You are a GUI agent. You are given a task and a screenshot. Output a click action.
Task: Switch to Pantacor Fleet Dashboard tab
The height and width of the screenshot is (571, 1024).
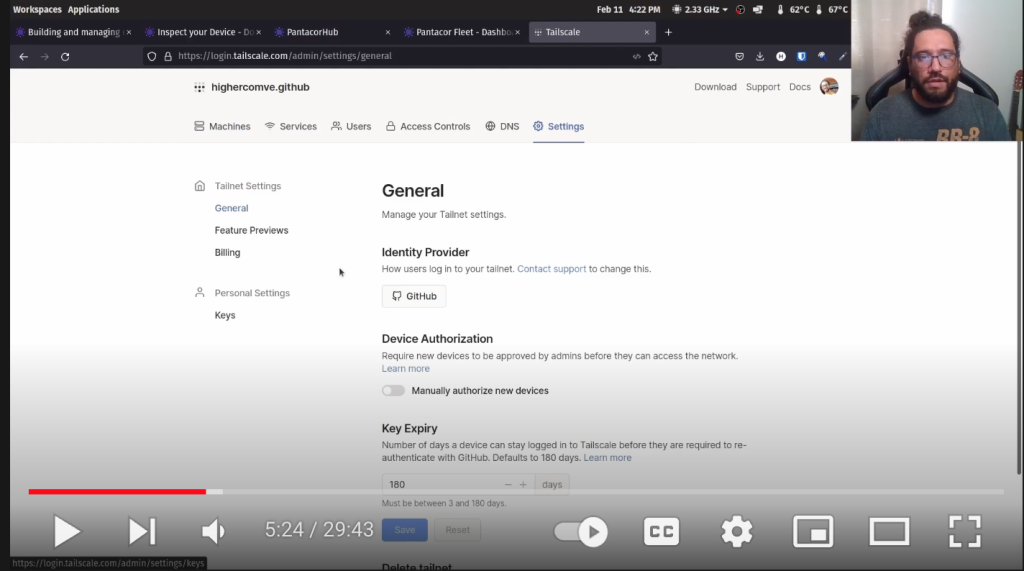[x=462, y=32]
